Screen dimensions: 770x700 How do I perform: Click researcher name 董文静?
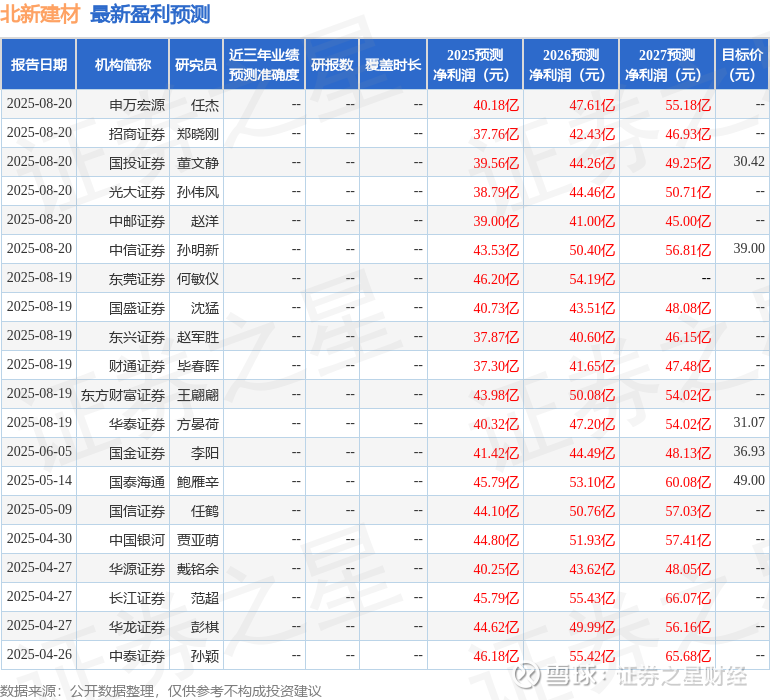point(198,163)
